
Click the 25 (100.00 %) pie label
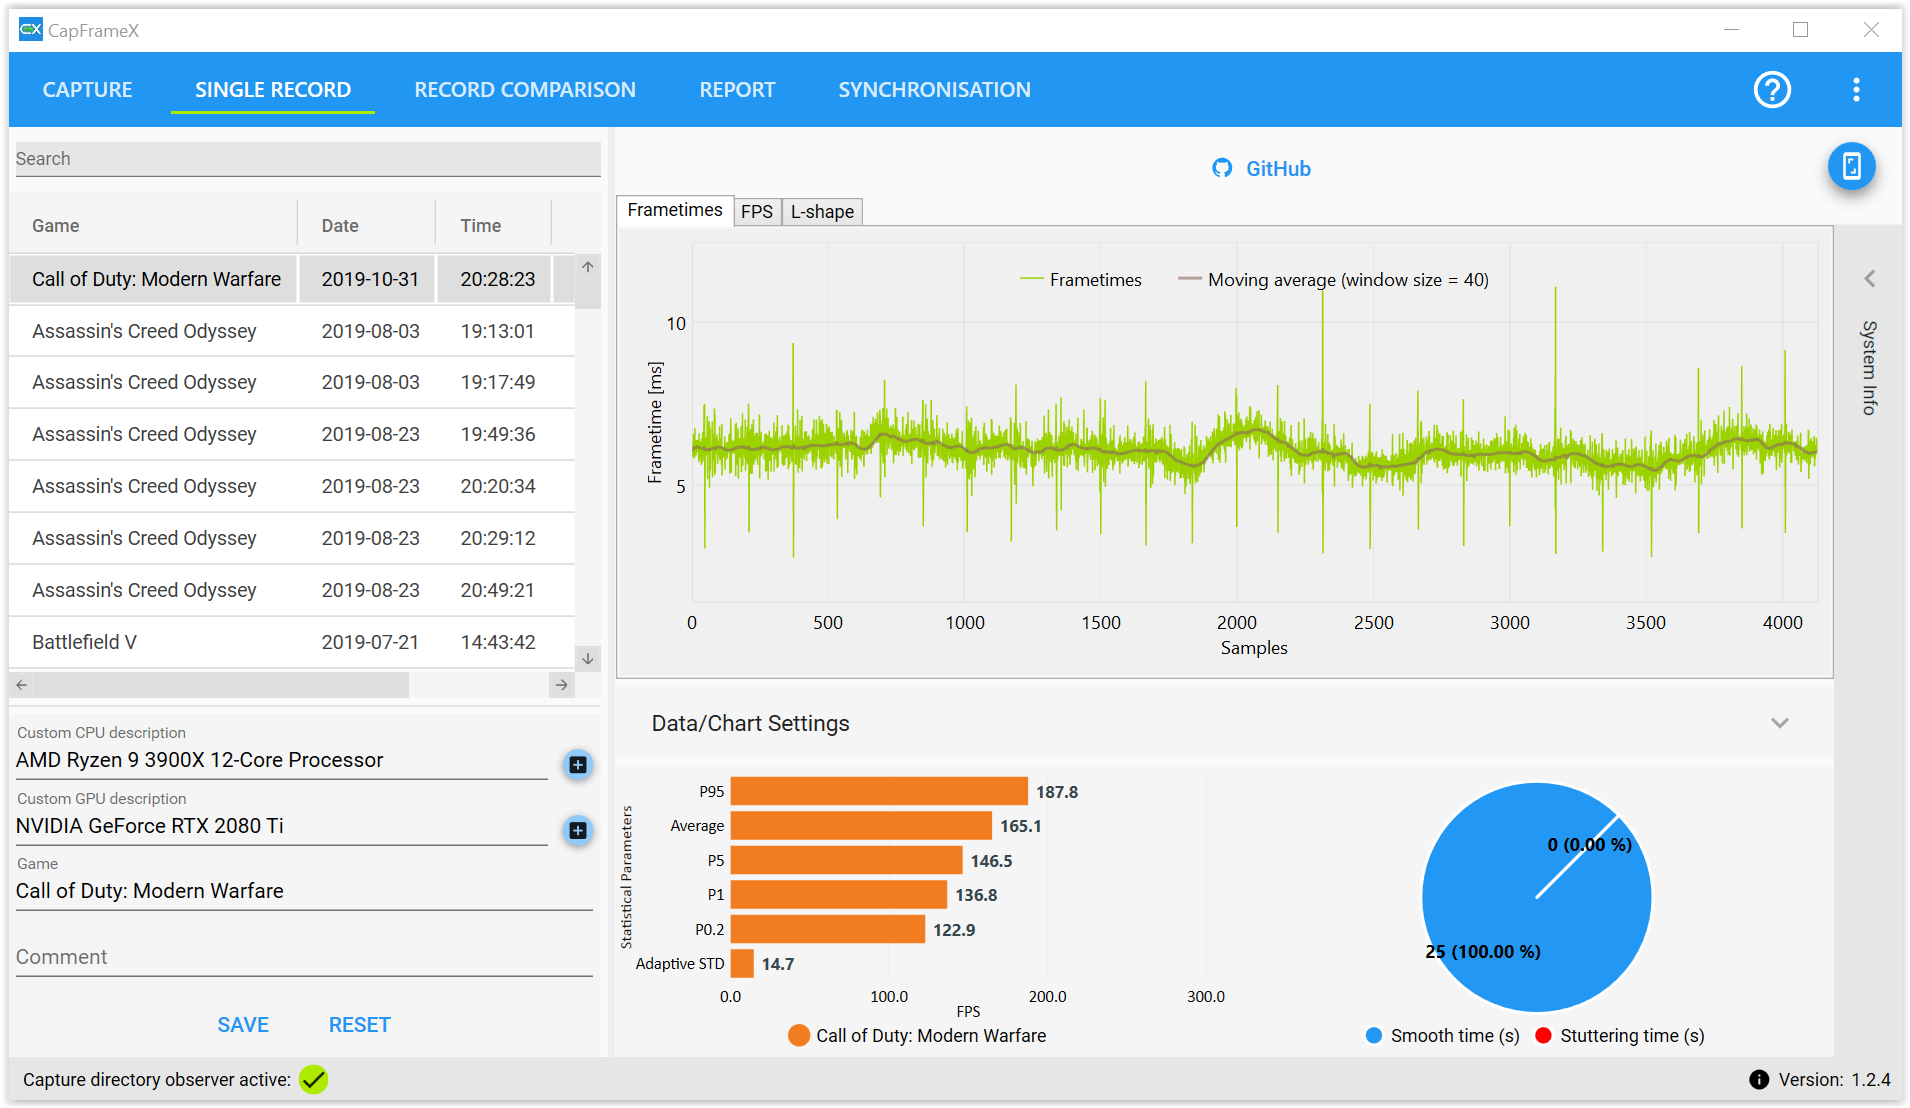(1483, 952)
